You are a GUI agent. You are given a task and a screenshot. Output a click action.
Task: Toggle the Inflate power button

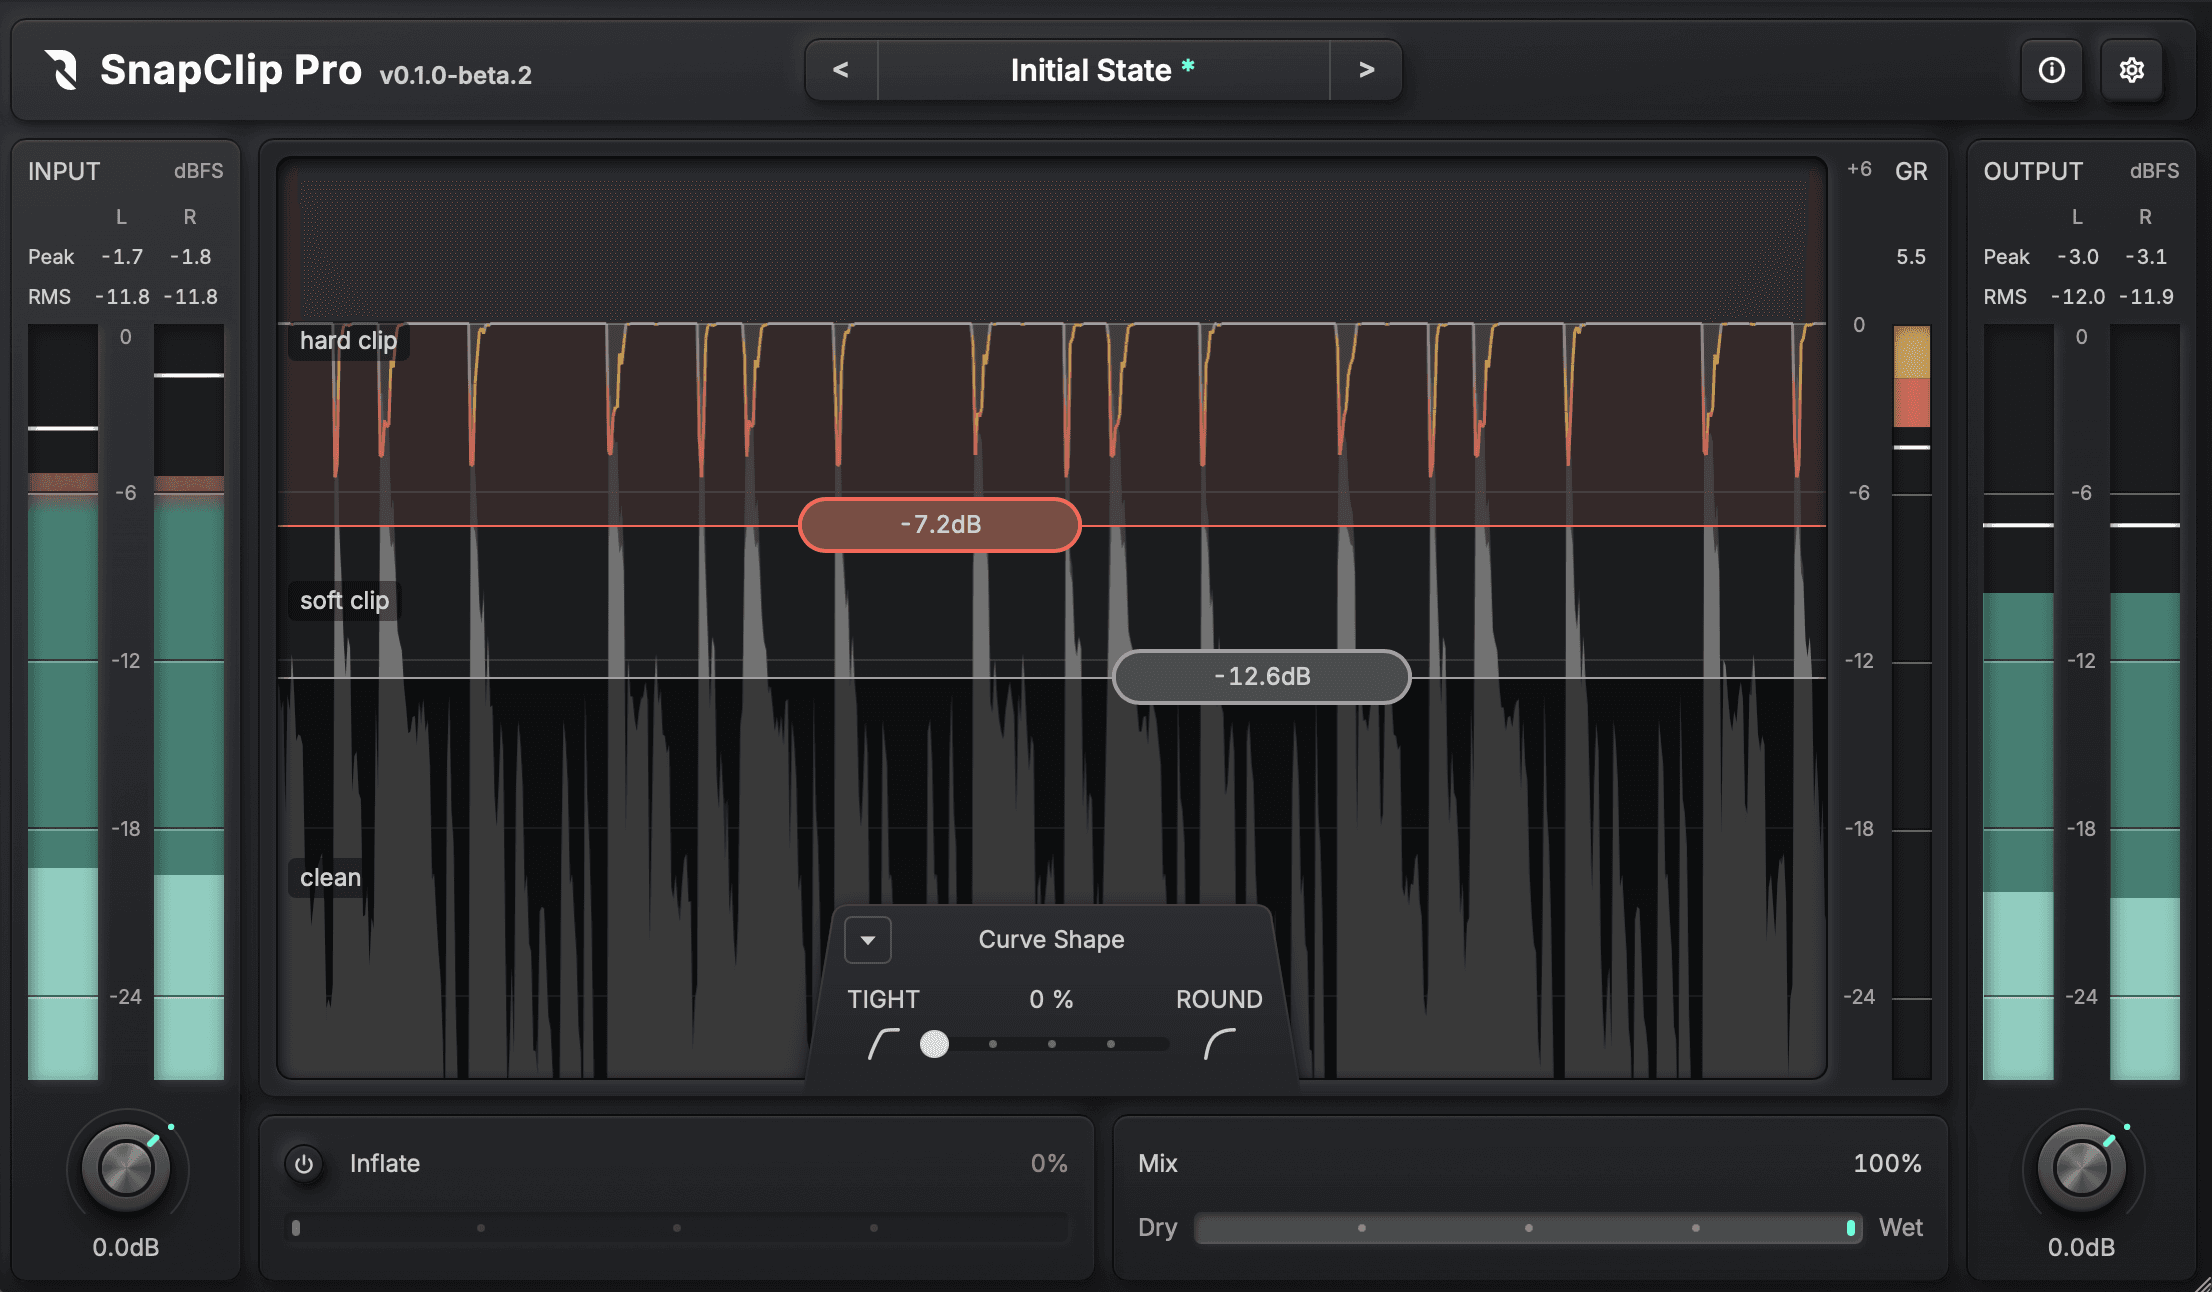pos(304,1164)
